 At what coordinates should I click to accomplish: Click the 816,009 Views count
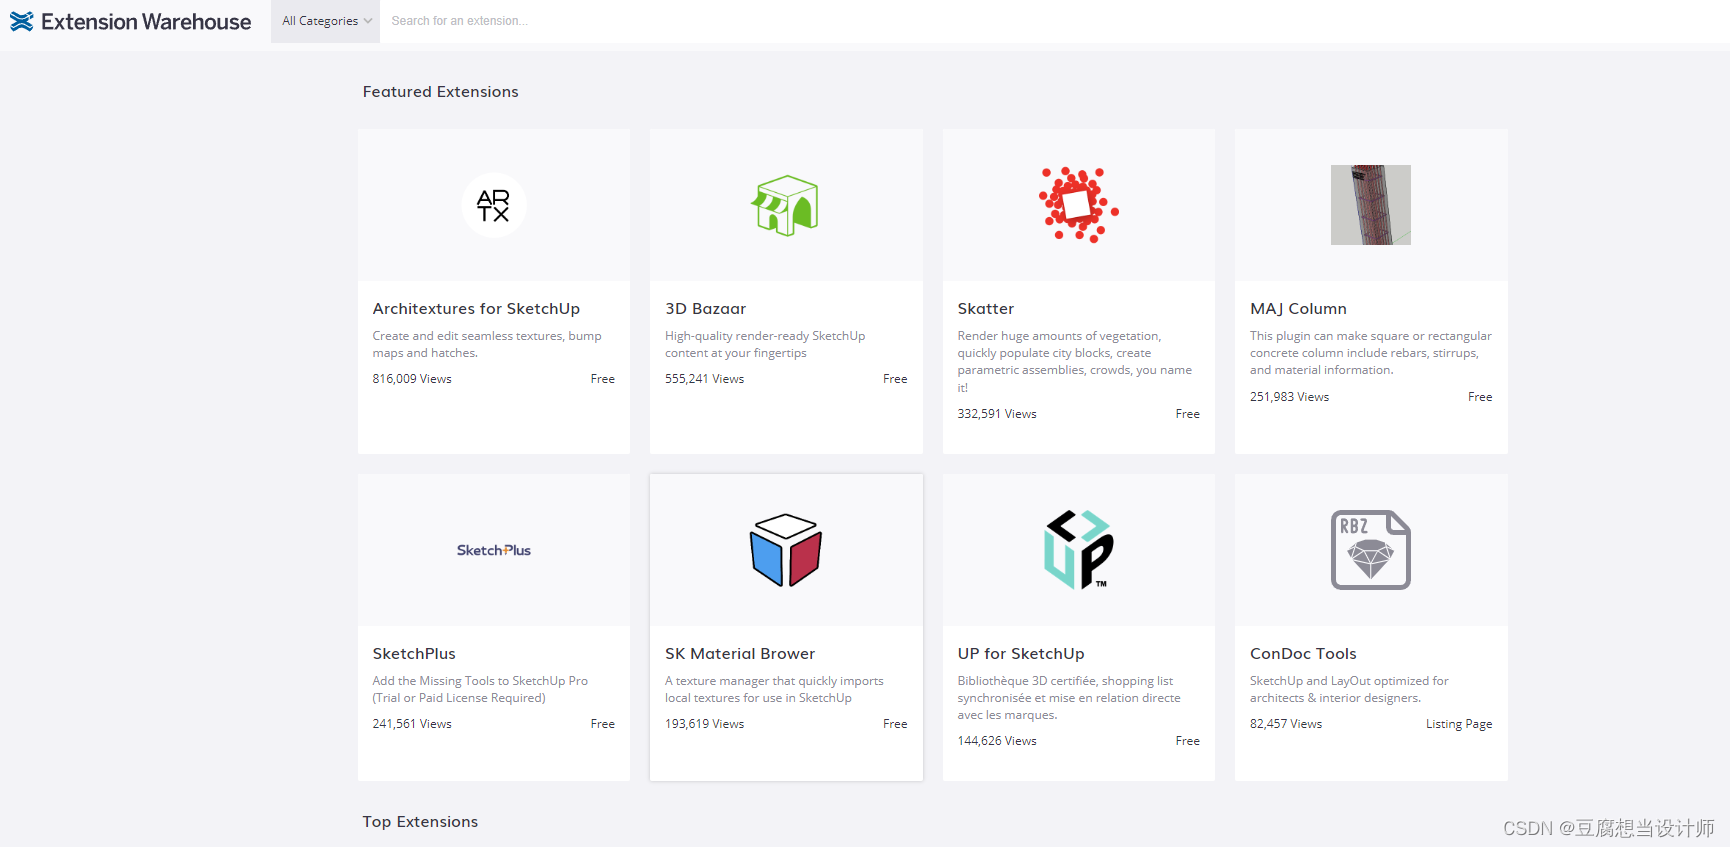coord(412,379)
